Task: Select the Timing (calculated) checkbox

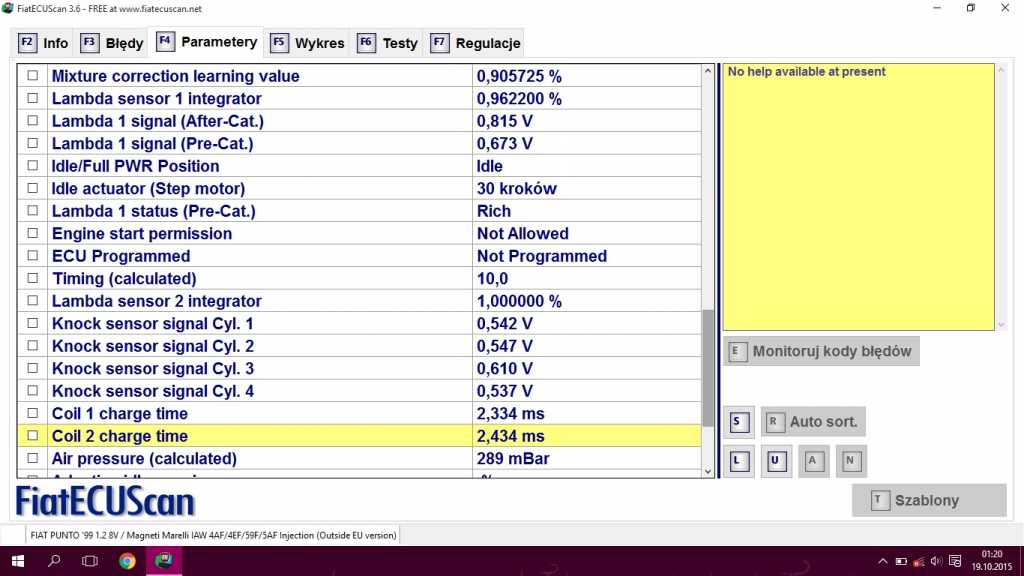Action: 33,279
